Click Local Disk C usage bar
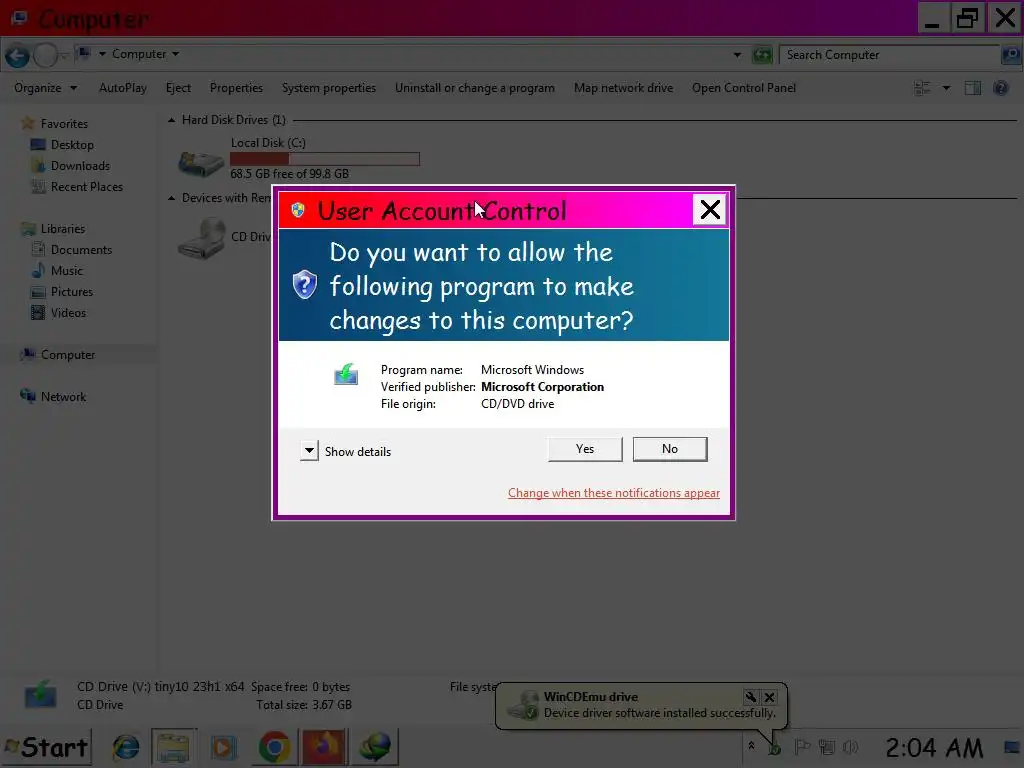 pos(325,159)
